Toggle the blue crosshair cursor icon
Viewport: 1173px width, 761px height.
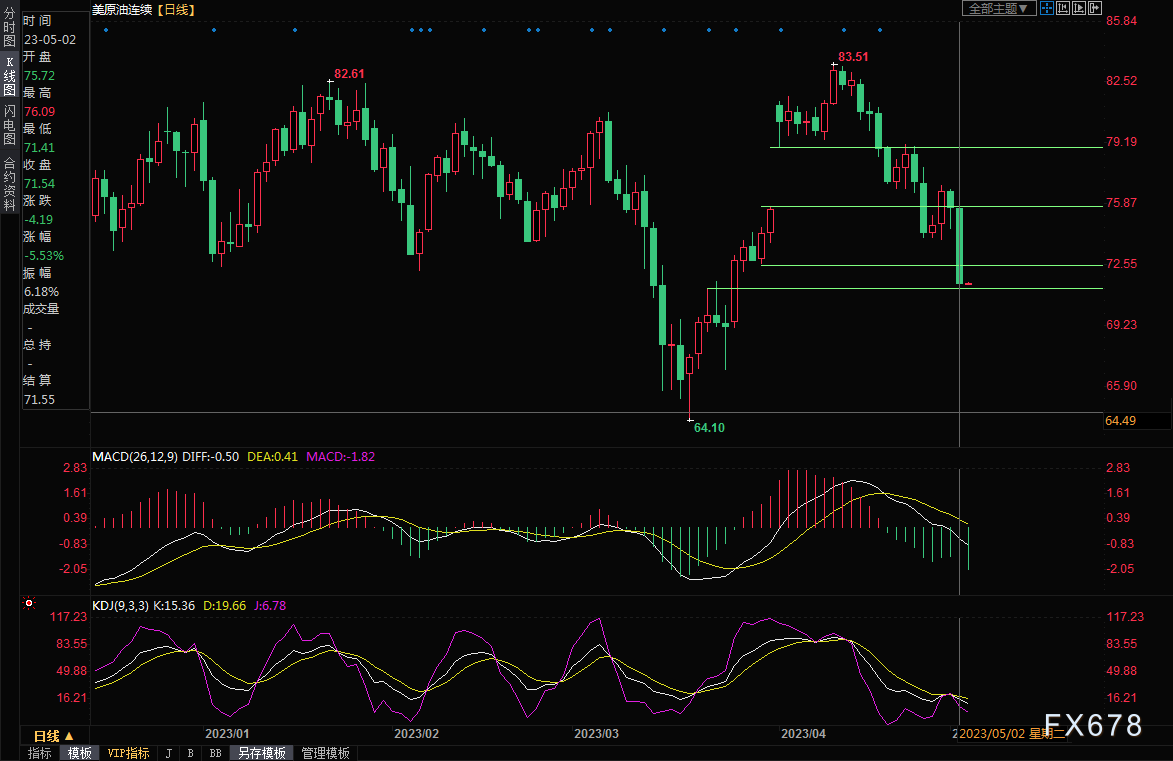point(1047,8)
